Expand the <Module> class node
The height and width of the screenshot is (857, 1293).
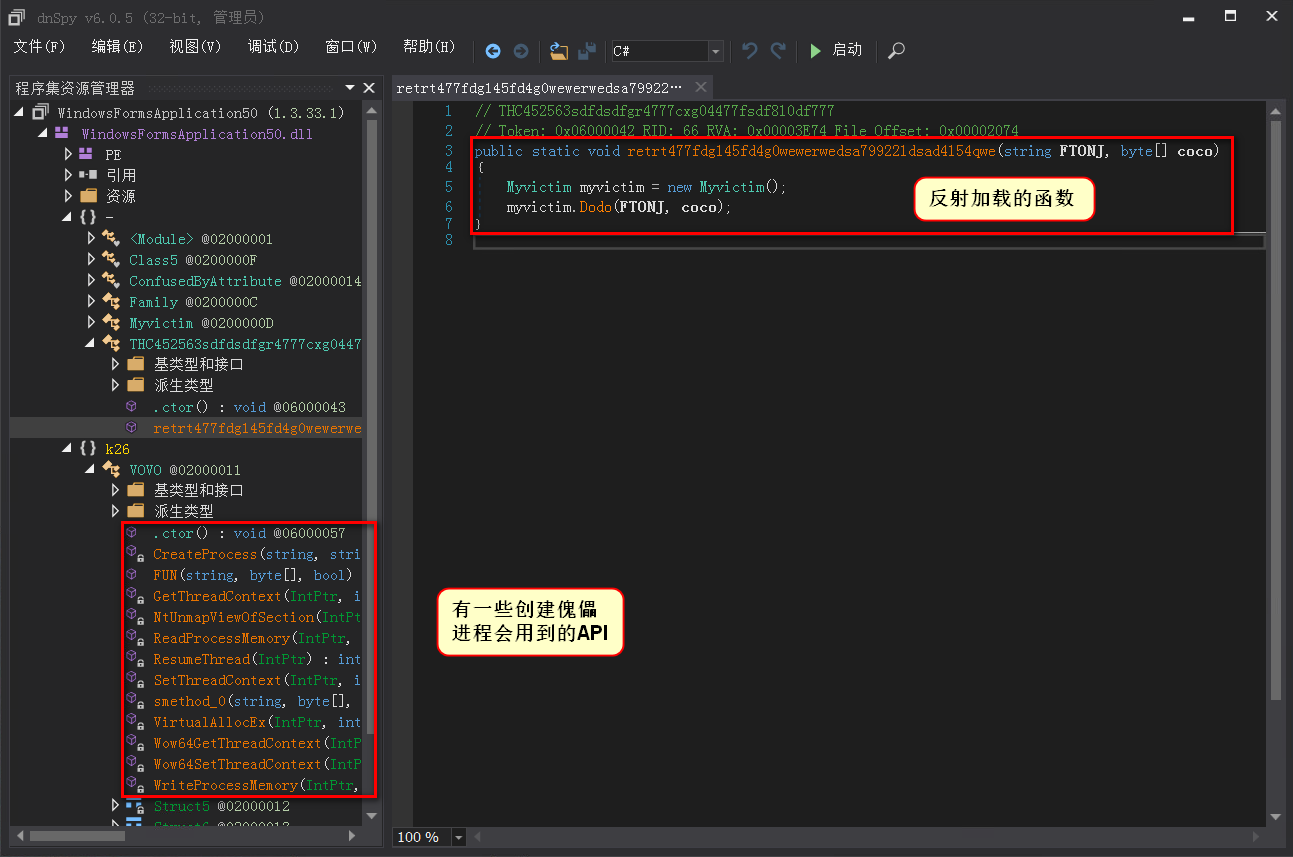point(92,239)
